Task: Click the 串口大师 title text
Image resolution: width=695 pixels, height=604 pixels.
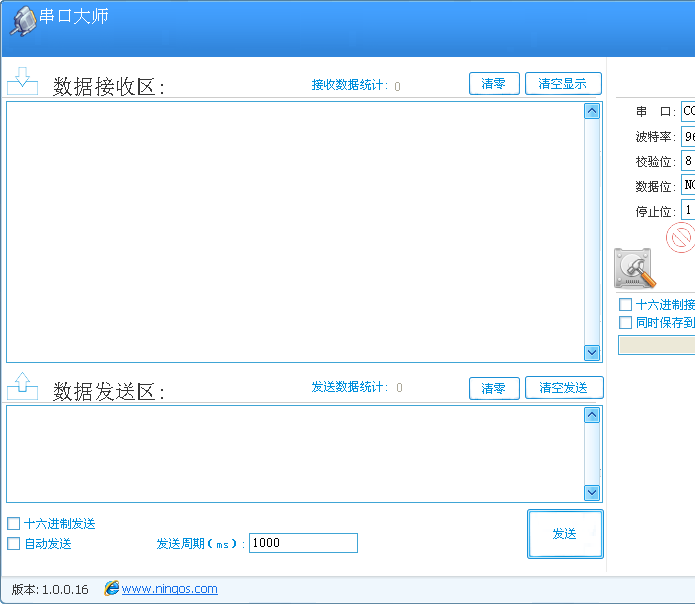Action: click(74, 16)
